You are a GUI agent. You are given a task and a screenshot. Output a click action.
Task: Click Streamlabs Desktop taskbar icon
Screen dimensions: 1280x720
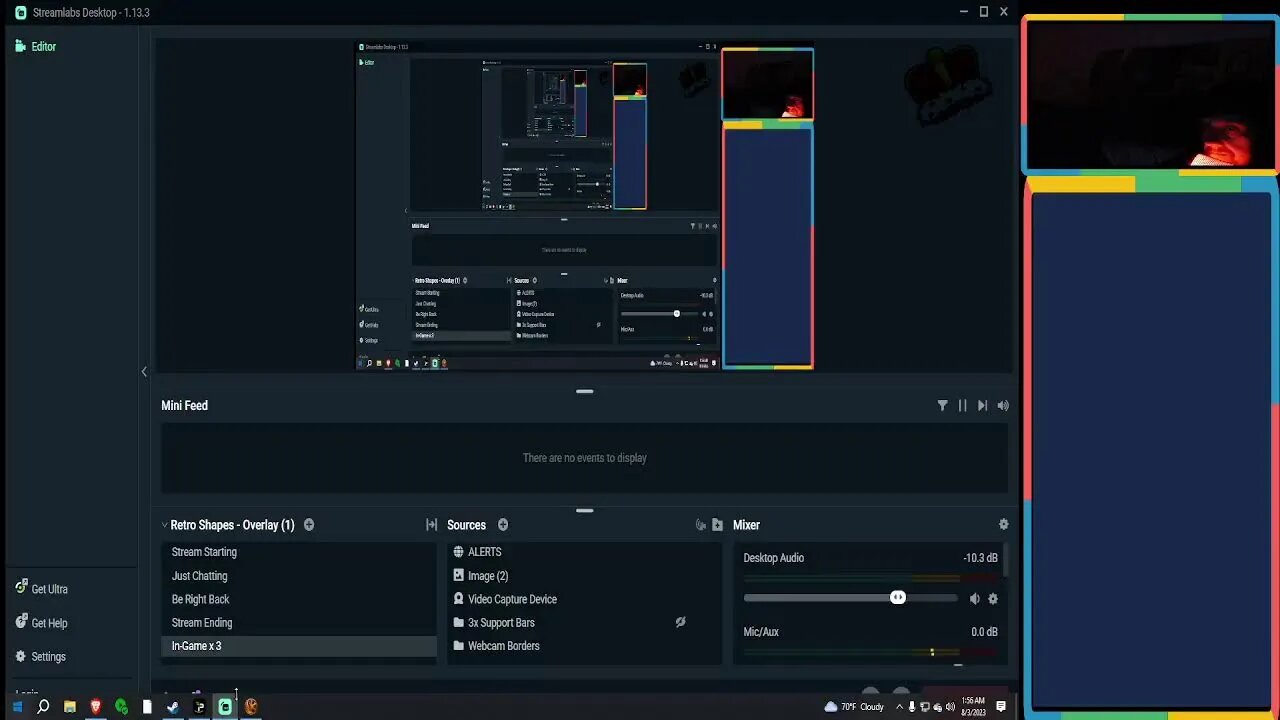click(x=225, y=707)
